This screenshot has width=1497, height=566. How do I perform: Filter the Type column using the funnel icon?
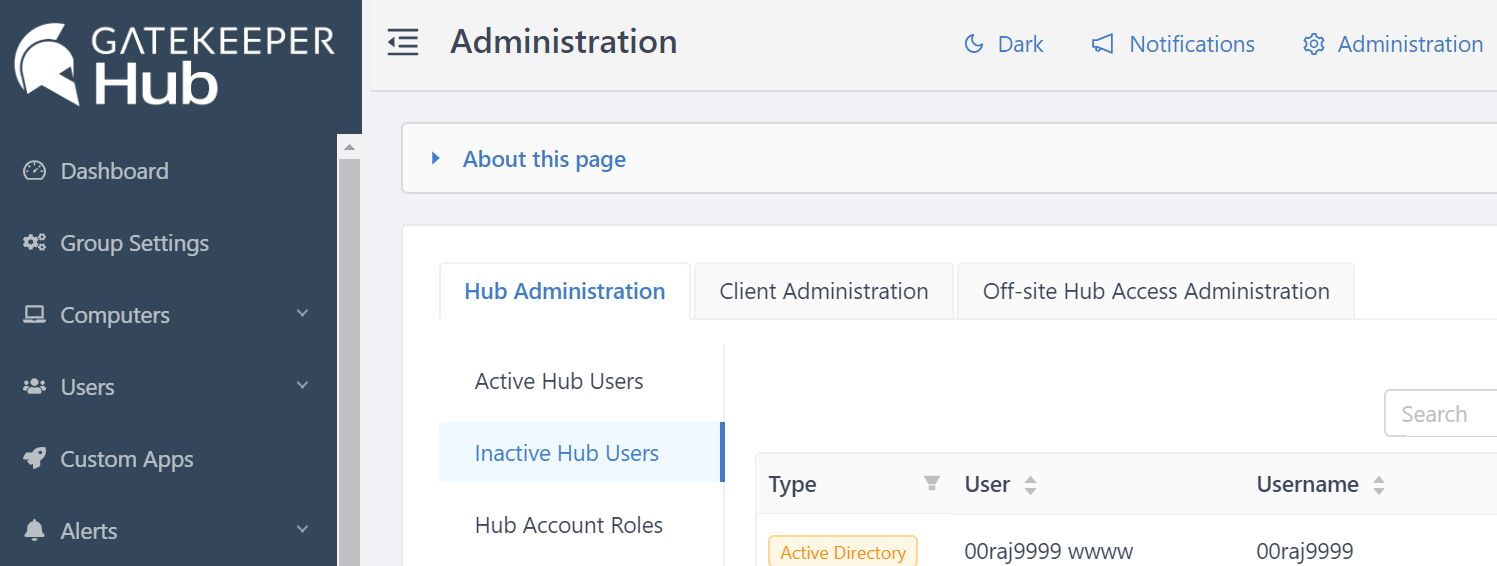pos(931,484)
